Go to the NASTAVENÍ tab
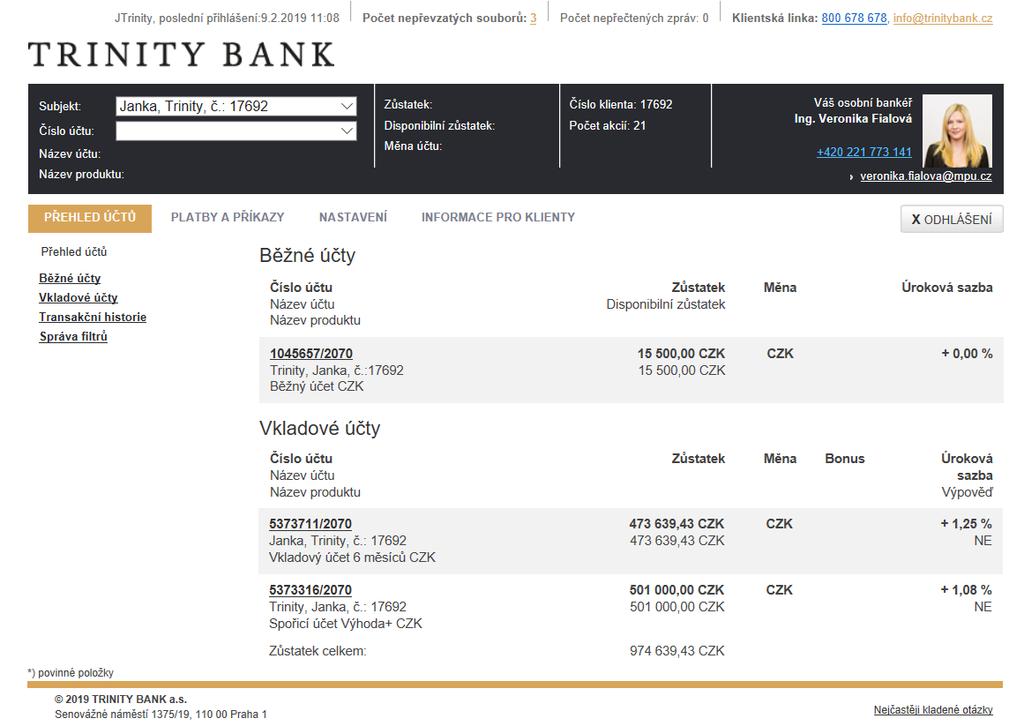This screenshot has height=726, width=1024. [353, 217]
